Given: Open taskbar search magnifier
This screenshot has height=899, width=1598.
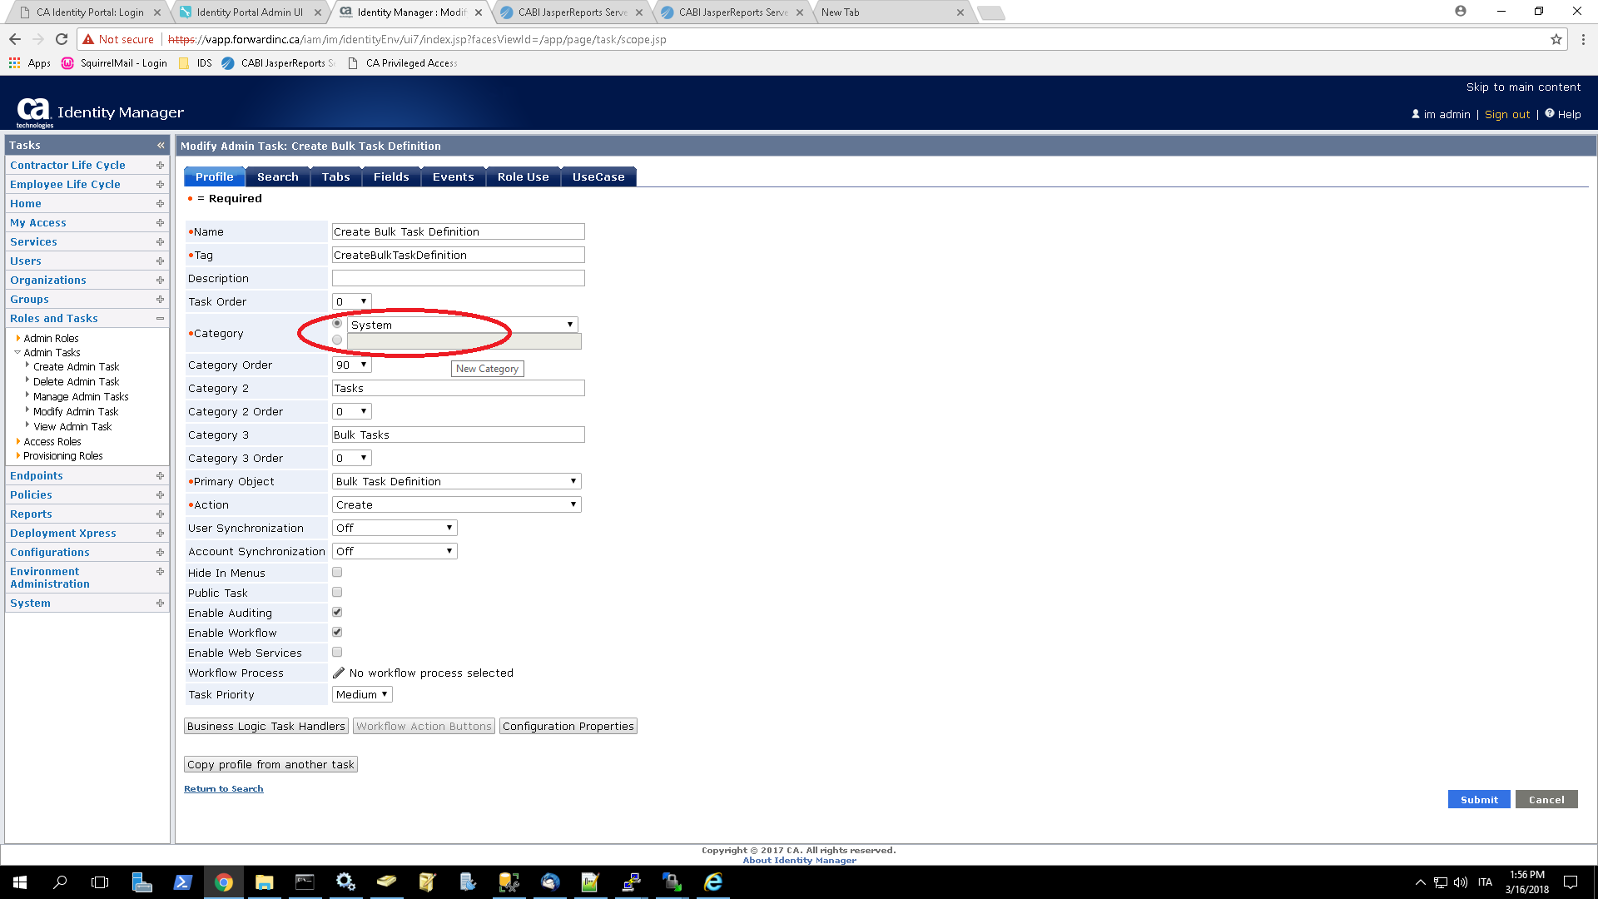Looking at the screenshot, I should [x=60, y=882].
